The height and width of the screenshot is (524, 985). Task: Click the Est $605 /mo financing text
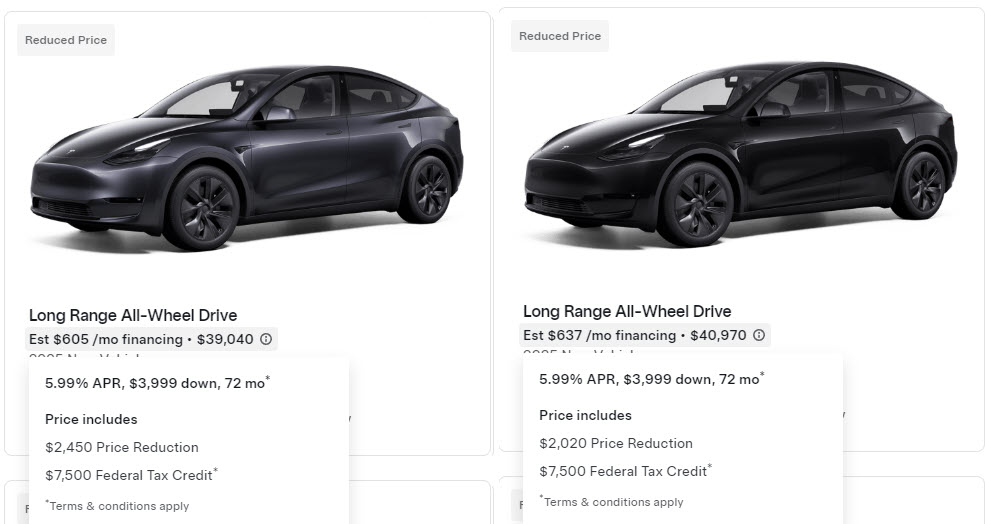point(105,340)
